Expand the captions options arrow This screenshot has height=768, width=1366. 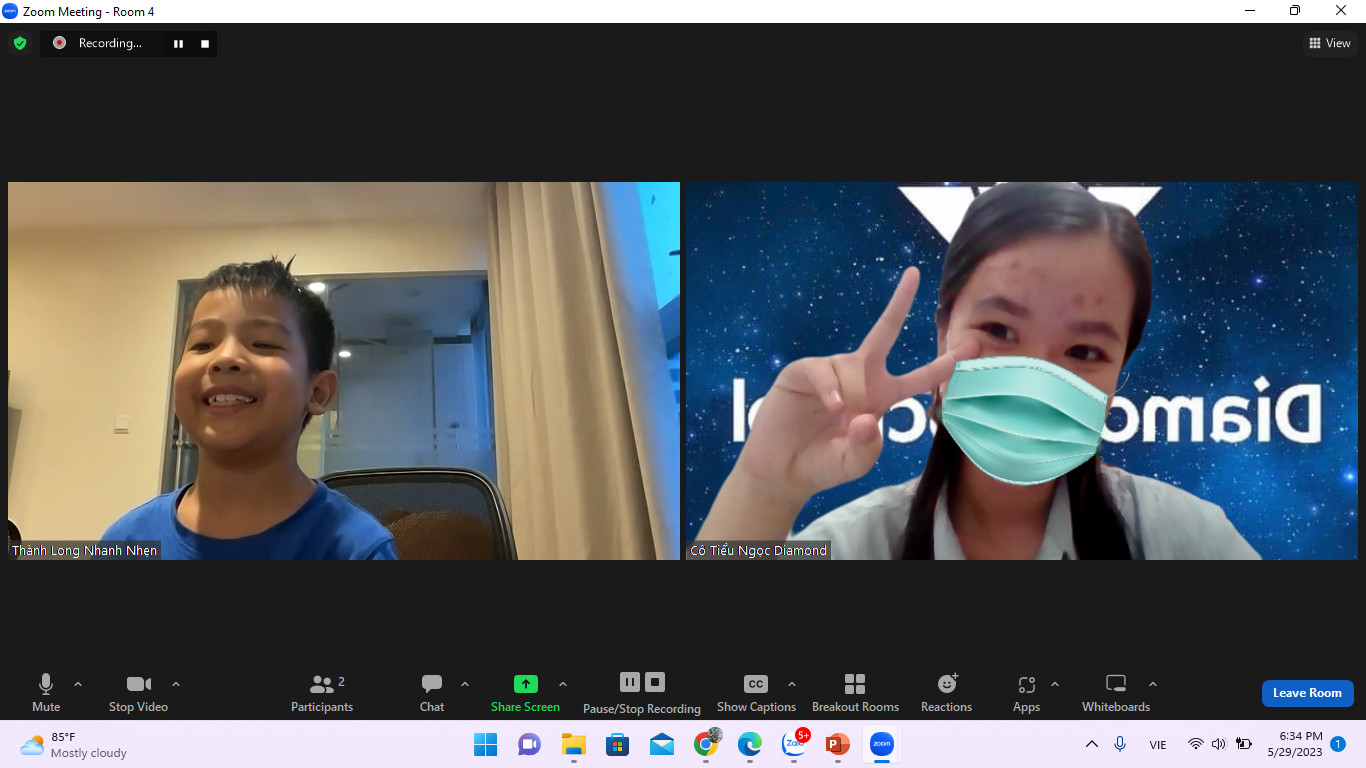792,684
